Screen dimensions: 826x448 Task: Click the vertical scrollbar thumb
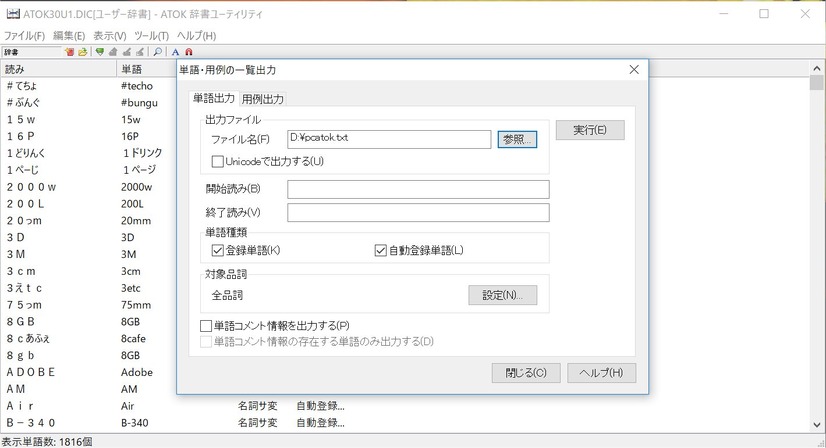[x=817, y=83]
